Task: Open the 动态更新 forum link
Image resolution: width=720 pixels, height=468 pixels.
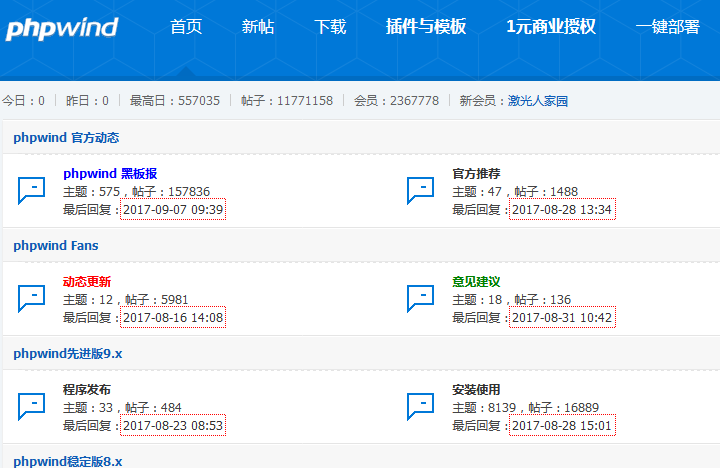Action: click(87, 282)
